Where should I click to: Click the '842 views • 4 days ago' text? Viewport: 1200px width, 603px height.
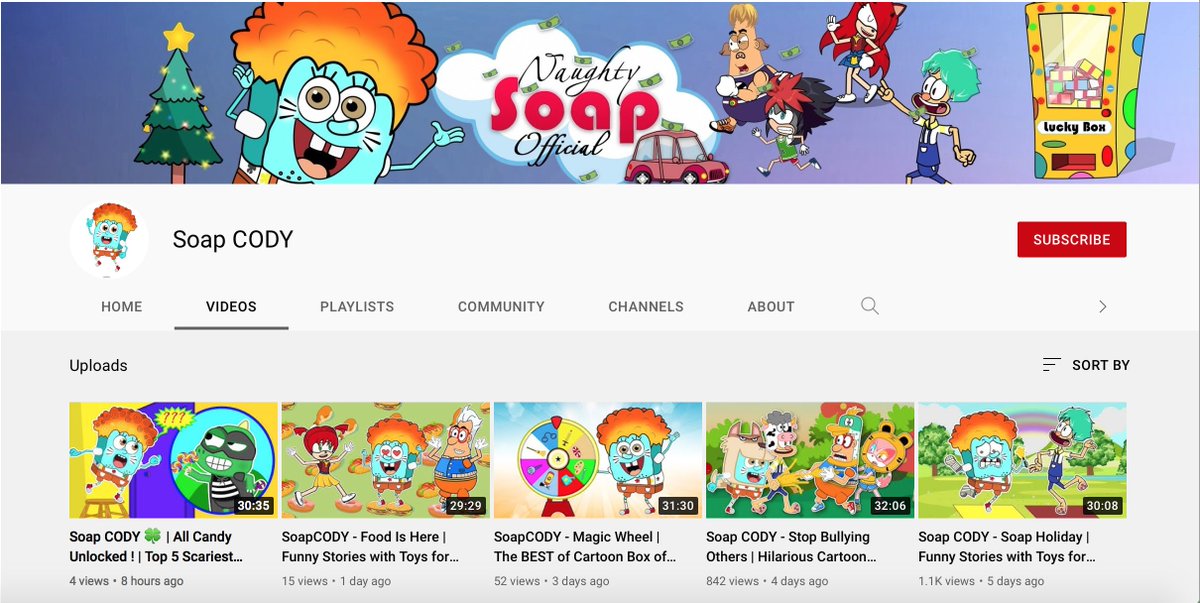[767, 581]
